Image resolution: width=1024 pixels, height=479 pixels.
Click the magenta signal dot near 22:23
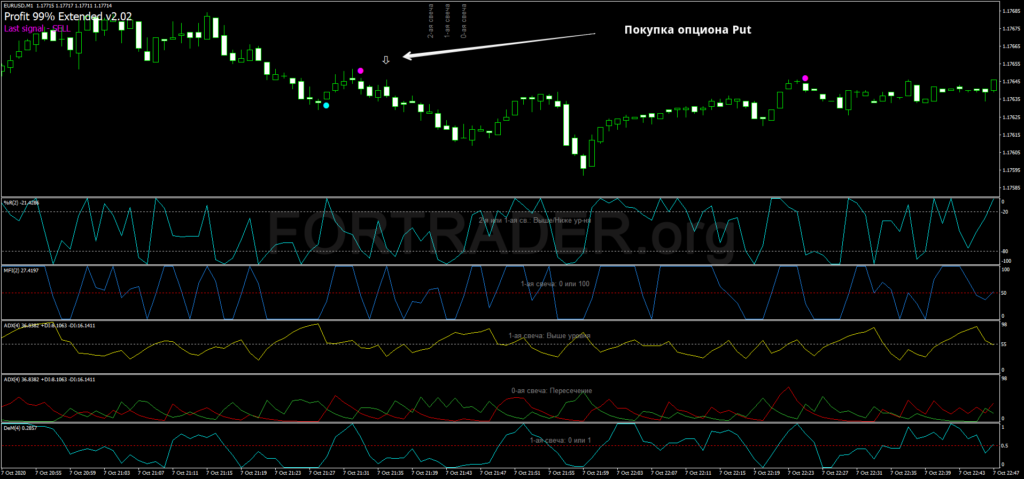pos(805,78)
